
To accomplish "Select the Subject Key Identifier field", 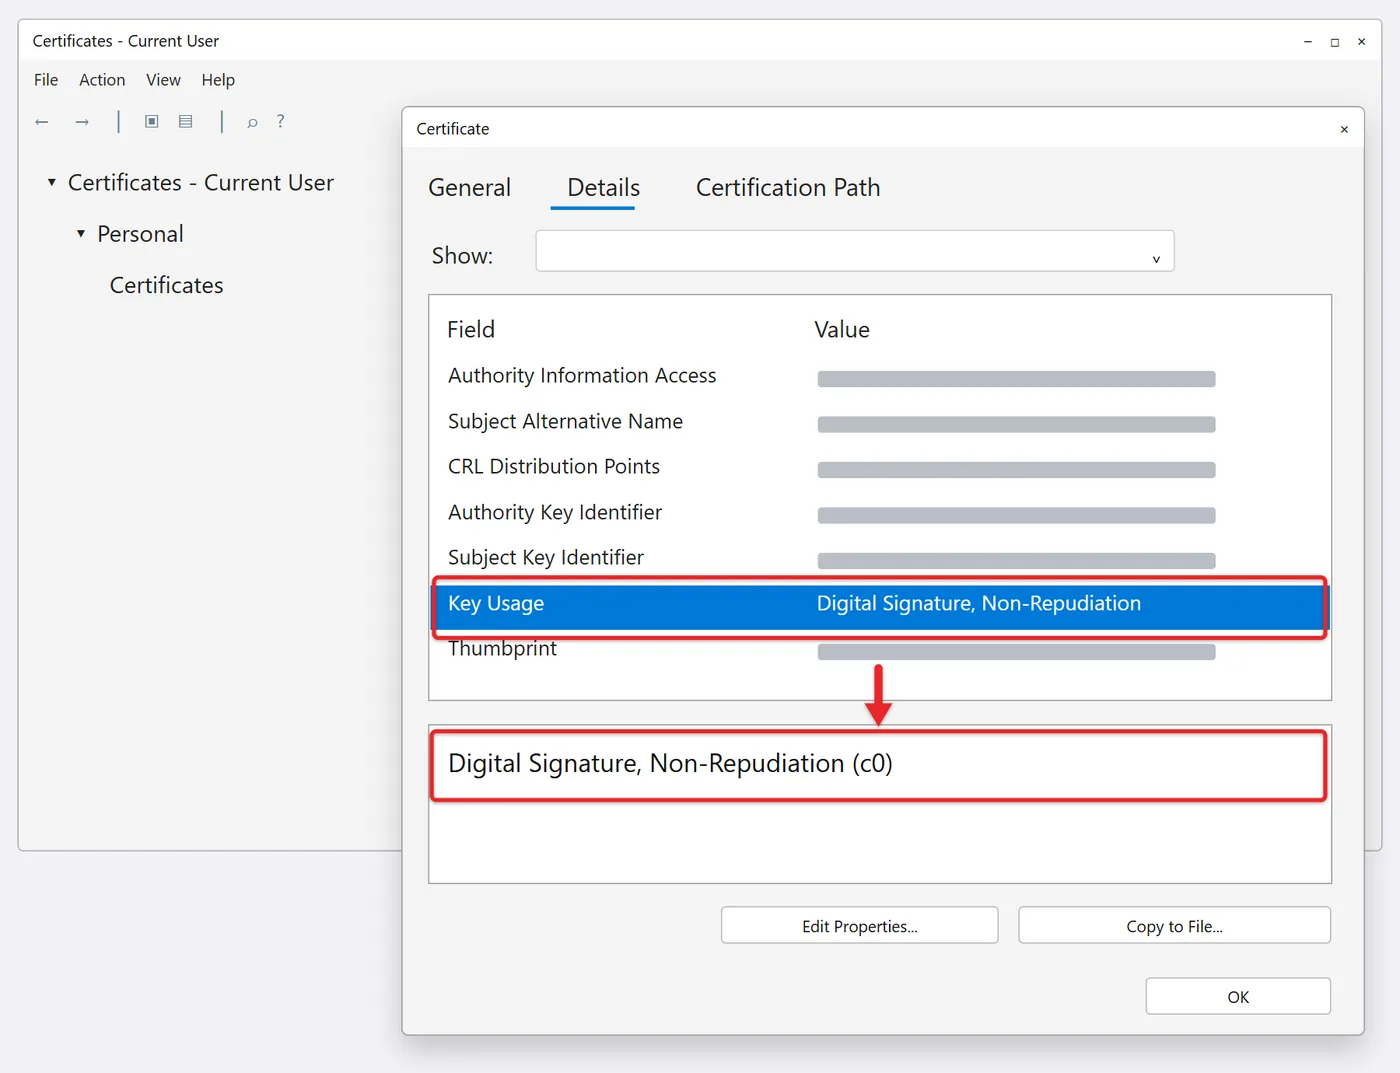I will pyautogui.click(x=546, y=558).
